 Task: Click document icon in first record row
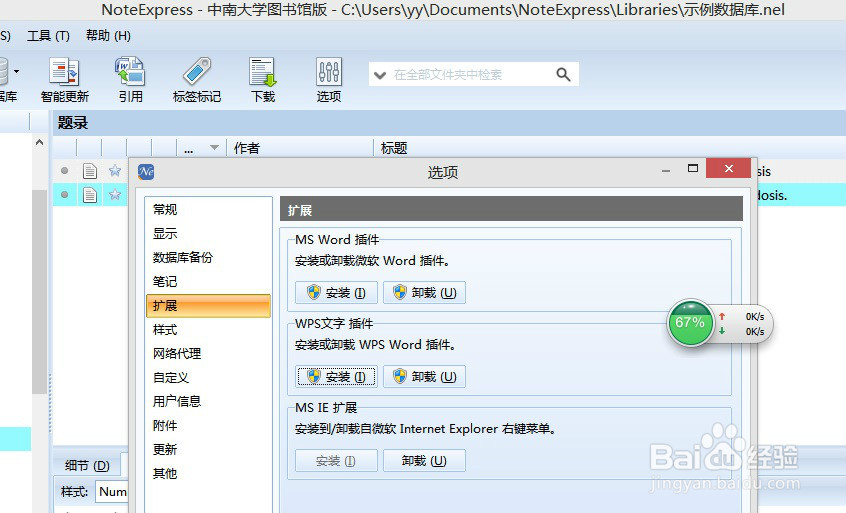point(90,171)
